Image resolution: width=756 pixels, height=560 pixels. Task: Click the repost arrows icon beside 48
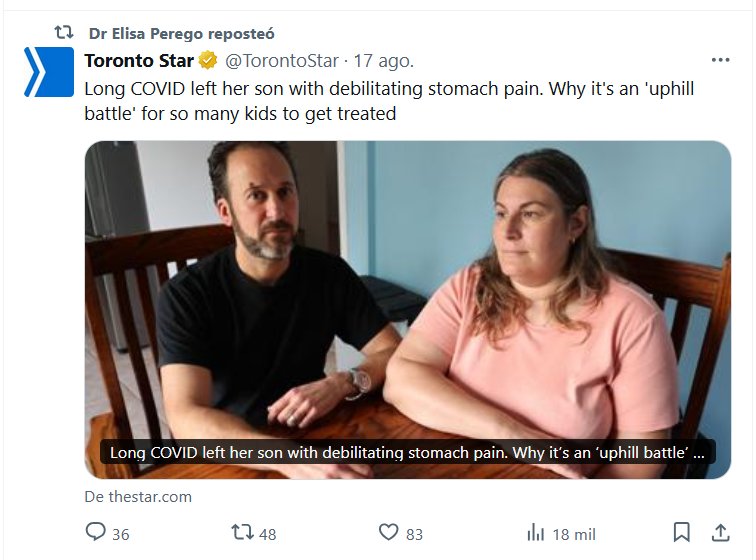(241, 532)
